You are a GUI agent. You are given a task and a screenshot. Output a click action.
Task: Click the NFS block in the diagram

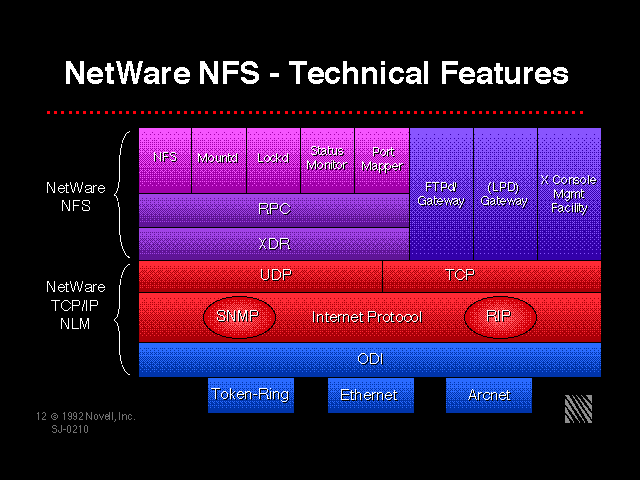pyautogui.click(x=165, y=160)
